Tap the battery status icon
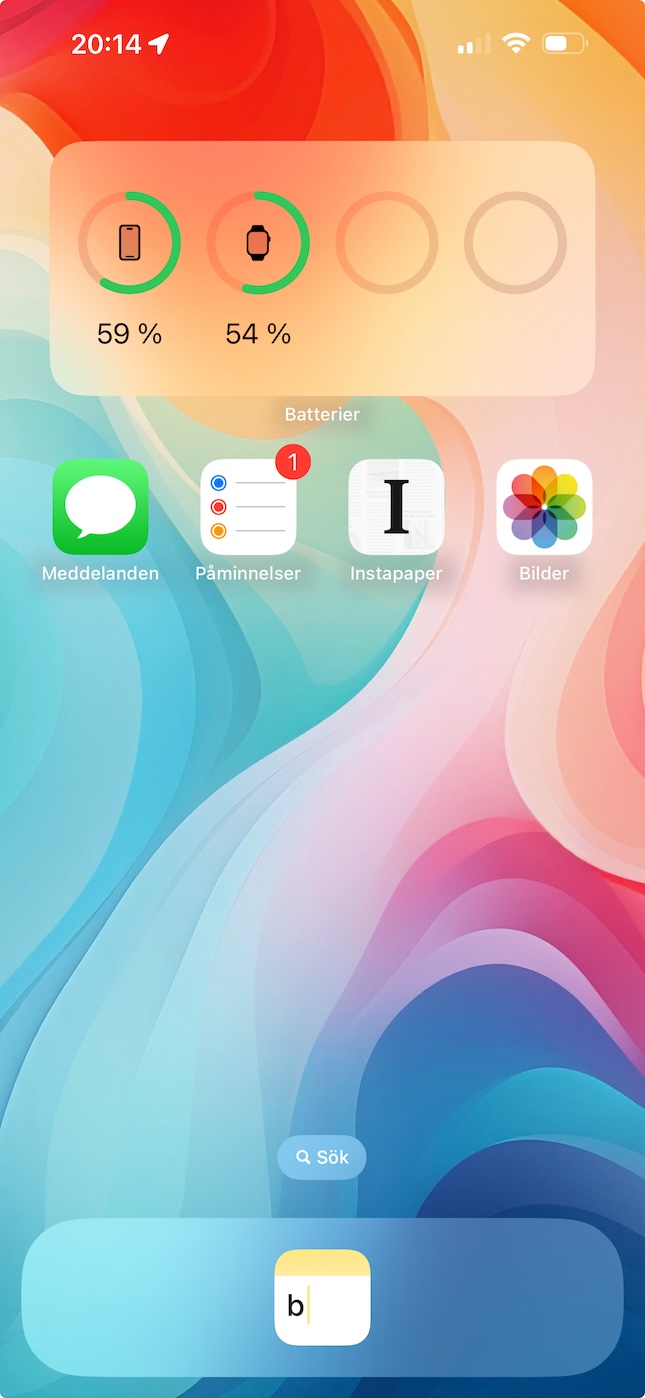This screenshot has width=645, height=1398. click(564, 43)
